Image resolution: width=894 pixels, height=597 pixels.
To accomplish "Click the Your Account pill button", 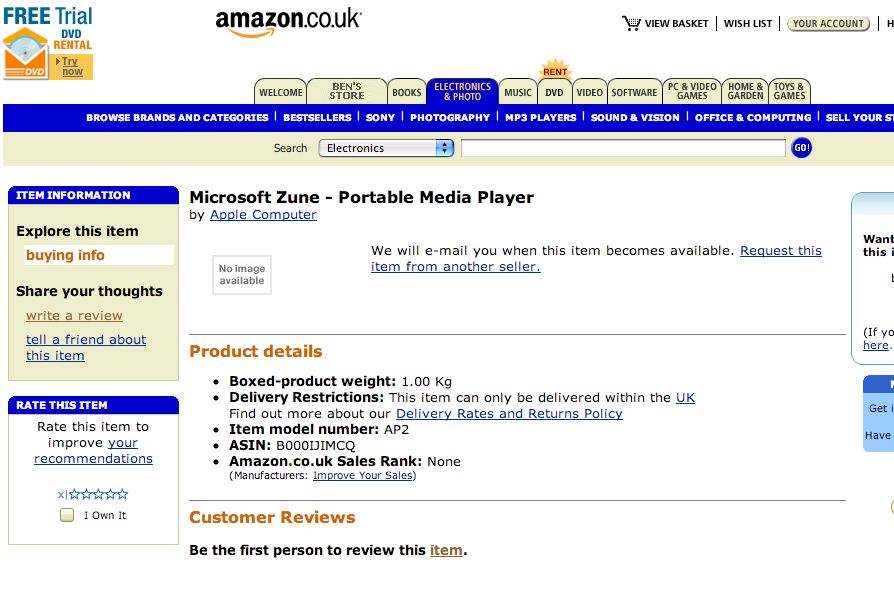I will 828,23.
